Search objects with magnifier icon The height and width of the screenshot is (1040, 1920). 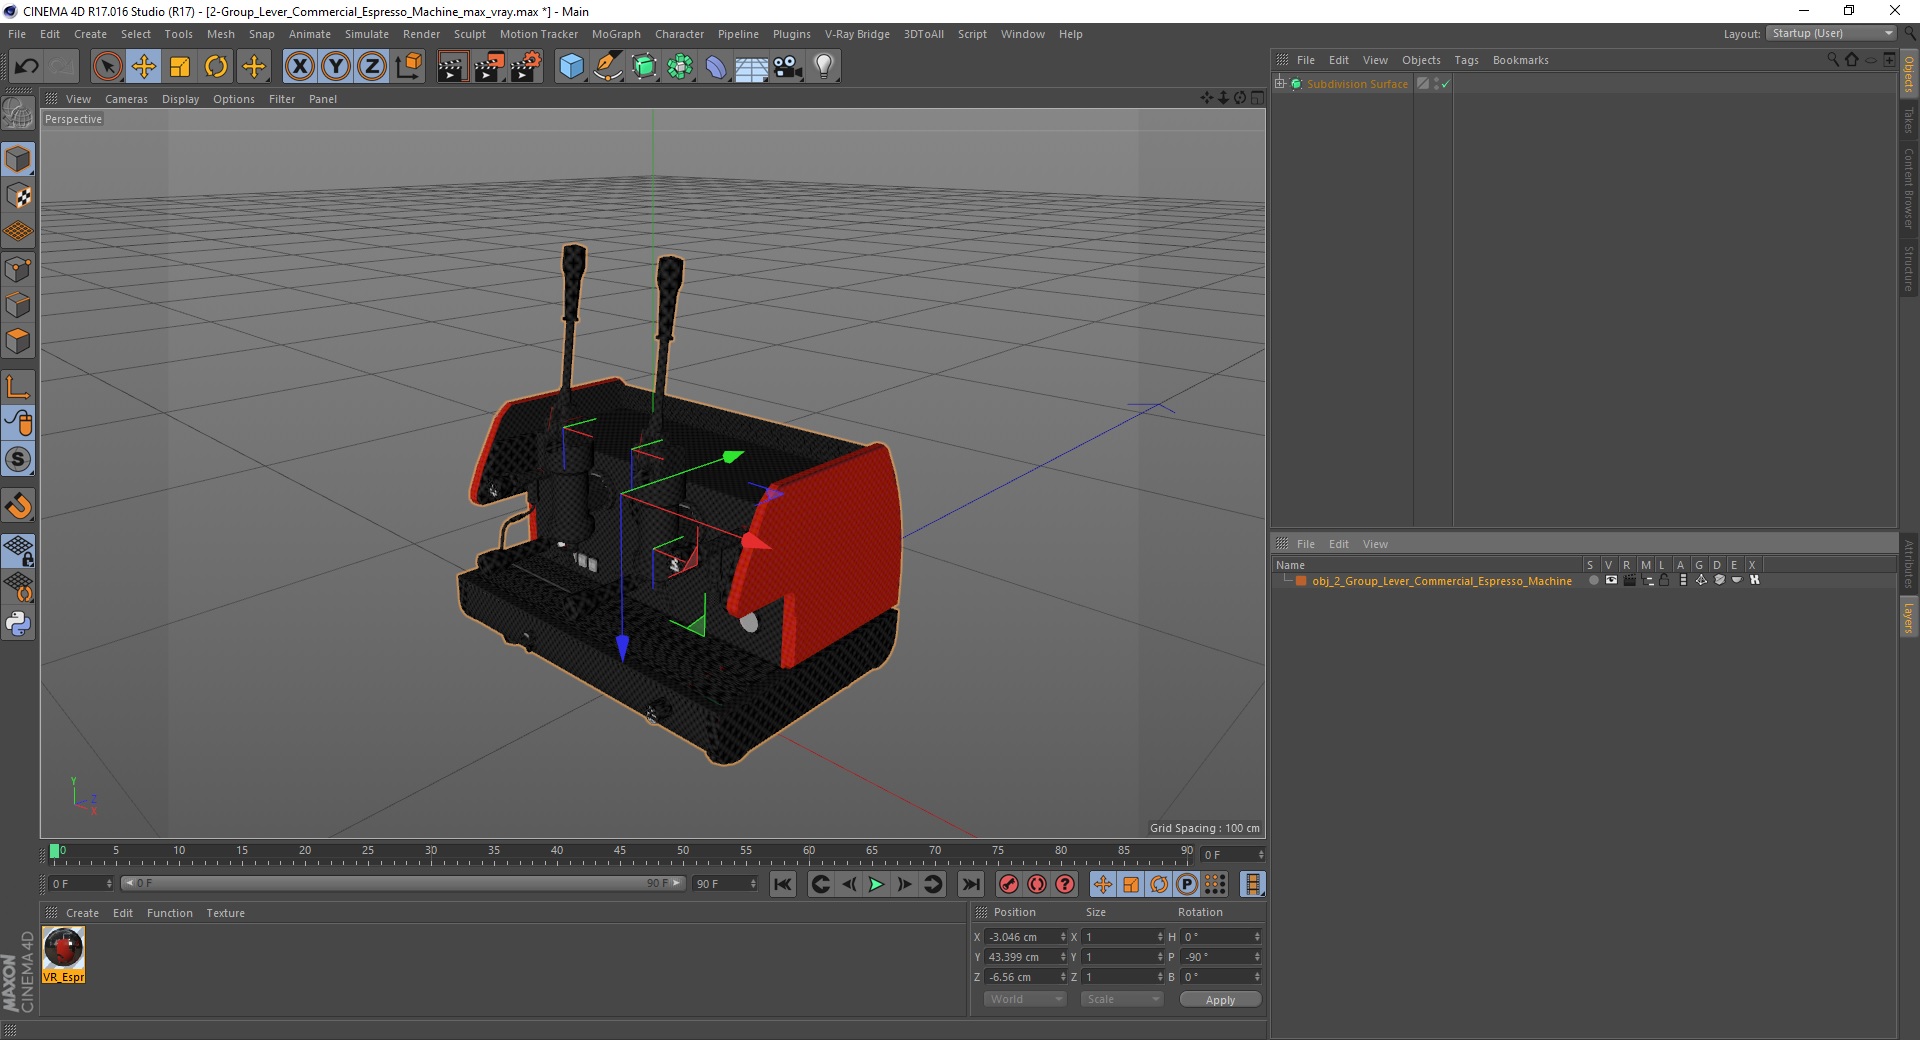point(1833,60)
